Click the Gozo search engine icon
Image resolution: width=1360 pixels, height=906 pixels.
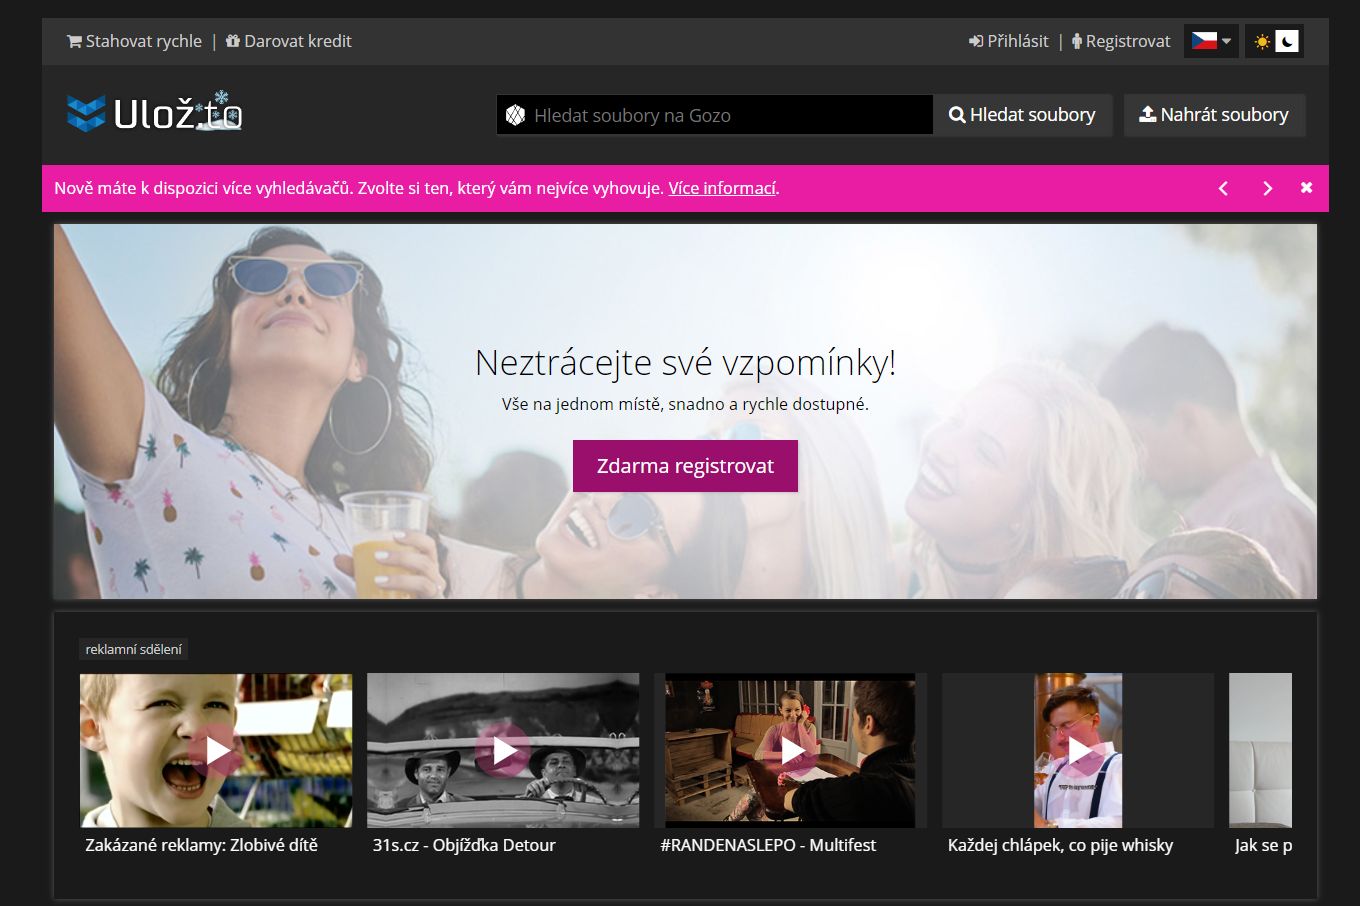coord(515,115)
